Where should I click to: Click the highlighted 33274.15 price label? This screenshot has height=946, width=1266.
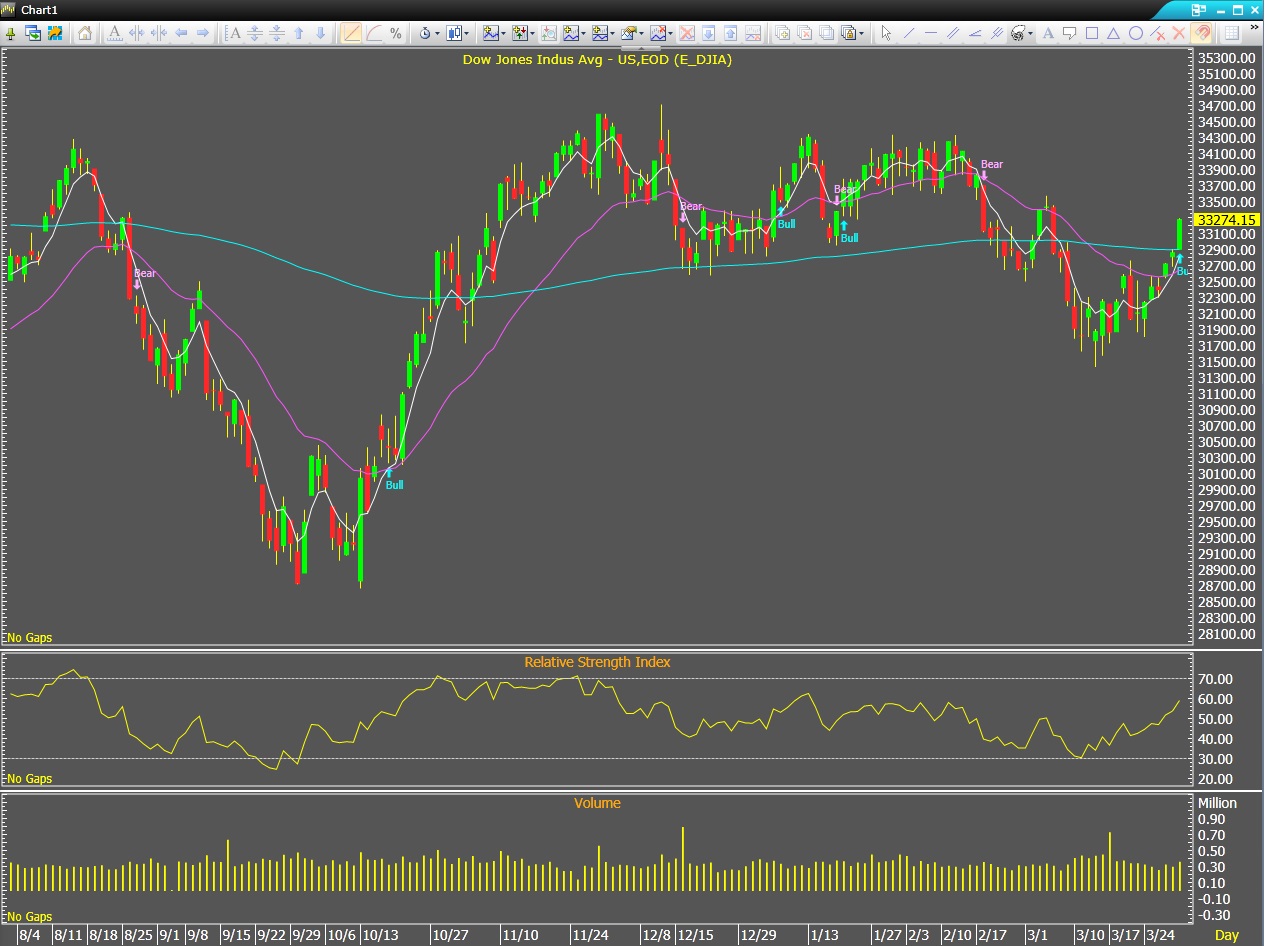(x=1227, y=220)
